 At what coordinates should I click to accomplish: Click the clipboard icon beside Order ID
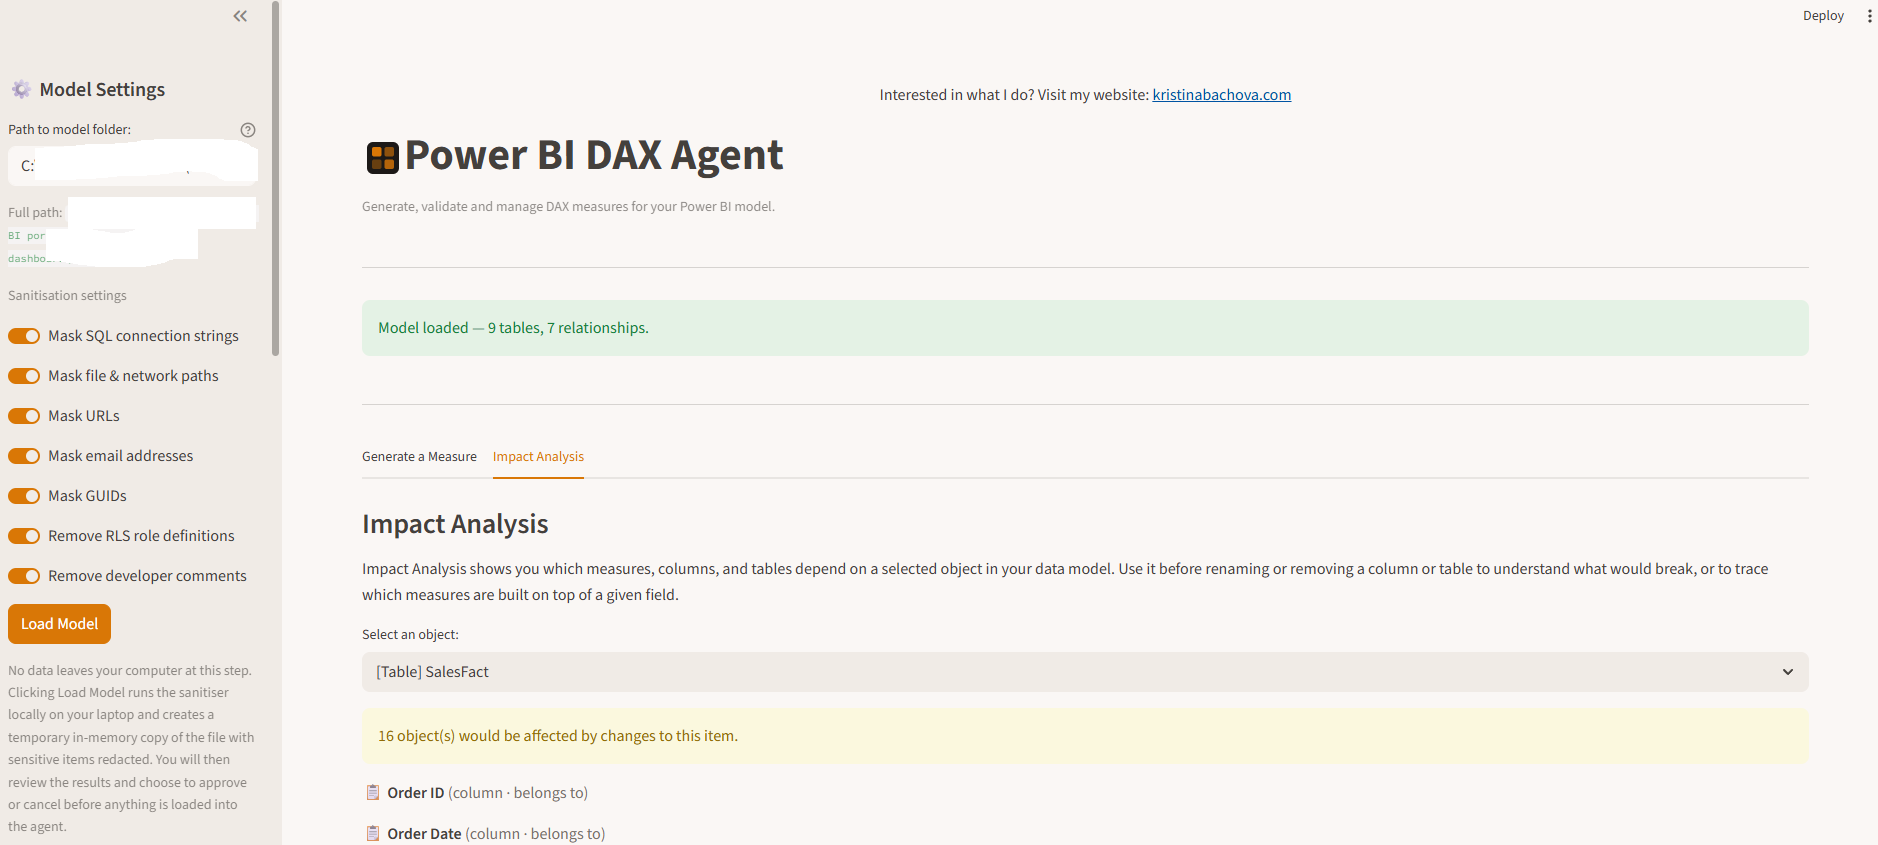[373, 793]
